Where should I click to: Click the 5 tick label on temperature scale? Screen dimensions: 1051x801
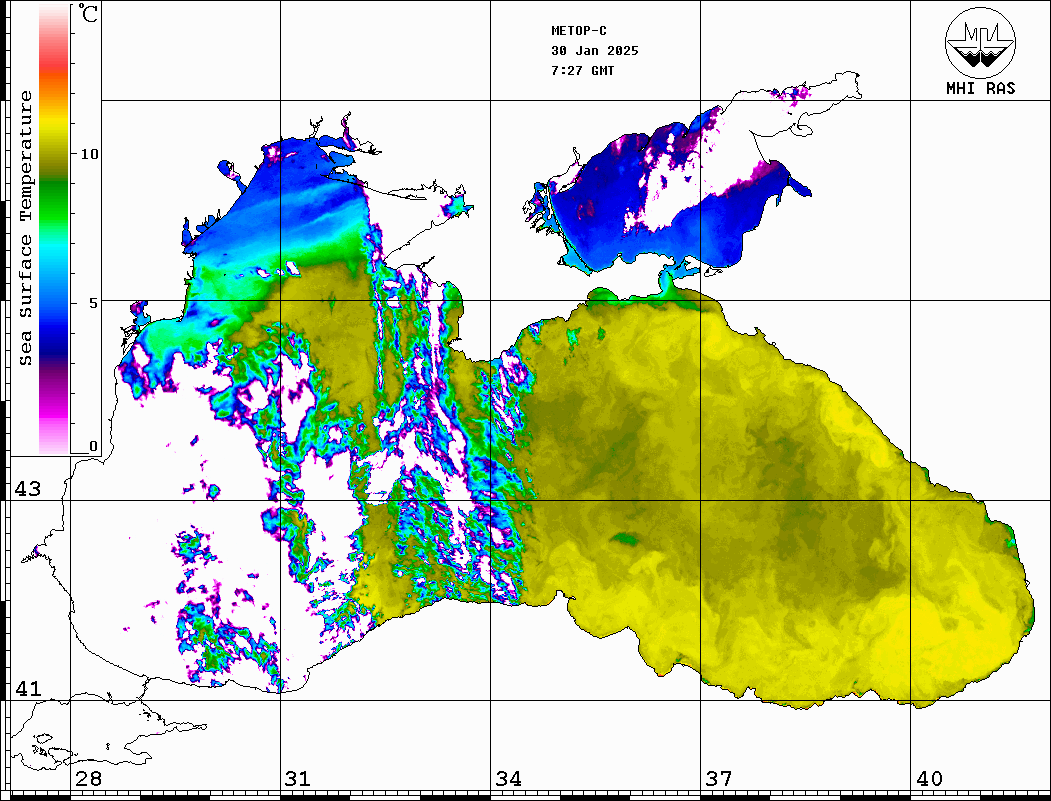point(94,303)
